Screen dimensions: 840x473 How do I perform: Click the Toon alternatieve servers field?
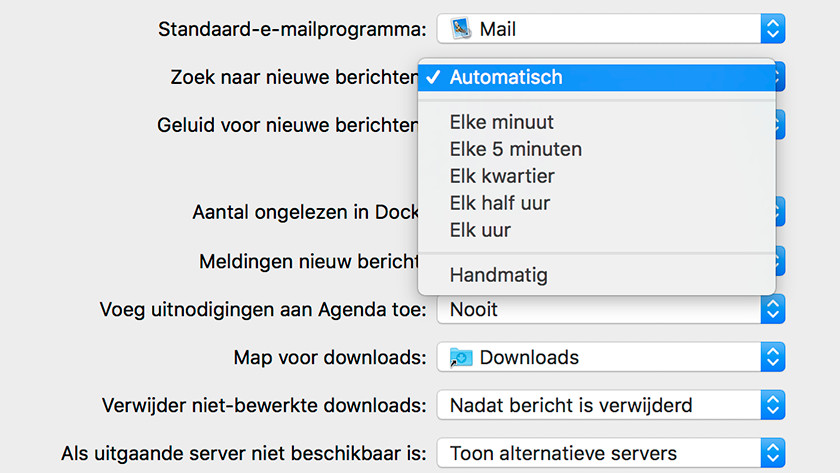[x=611, y=453]
